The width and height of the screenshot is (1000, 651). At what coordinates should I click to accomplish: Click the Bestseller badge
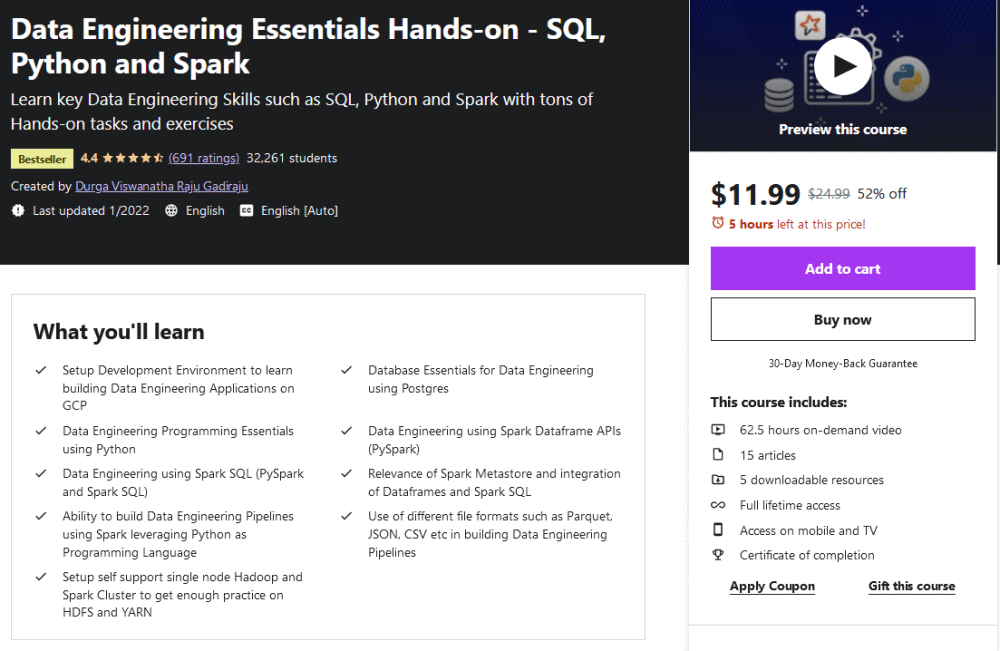click(x=42, y=159)
